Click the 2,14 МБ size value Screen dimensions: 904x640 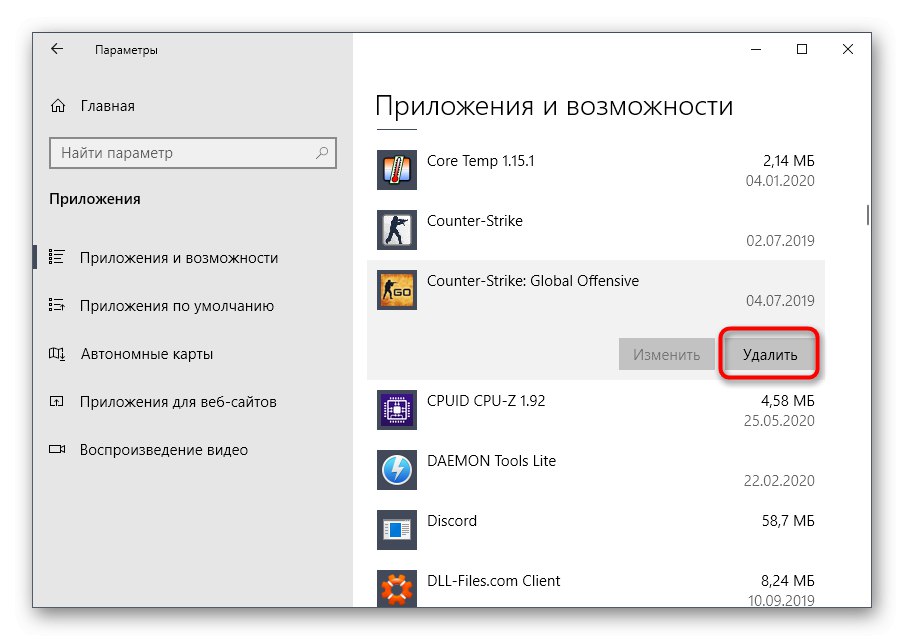coord(789,160)
